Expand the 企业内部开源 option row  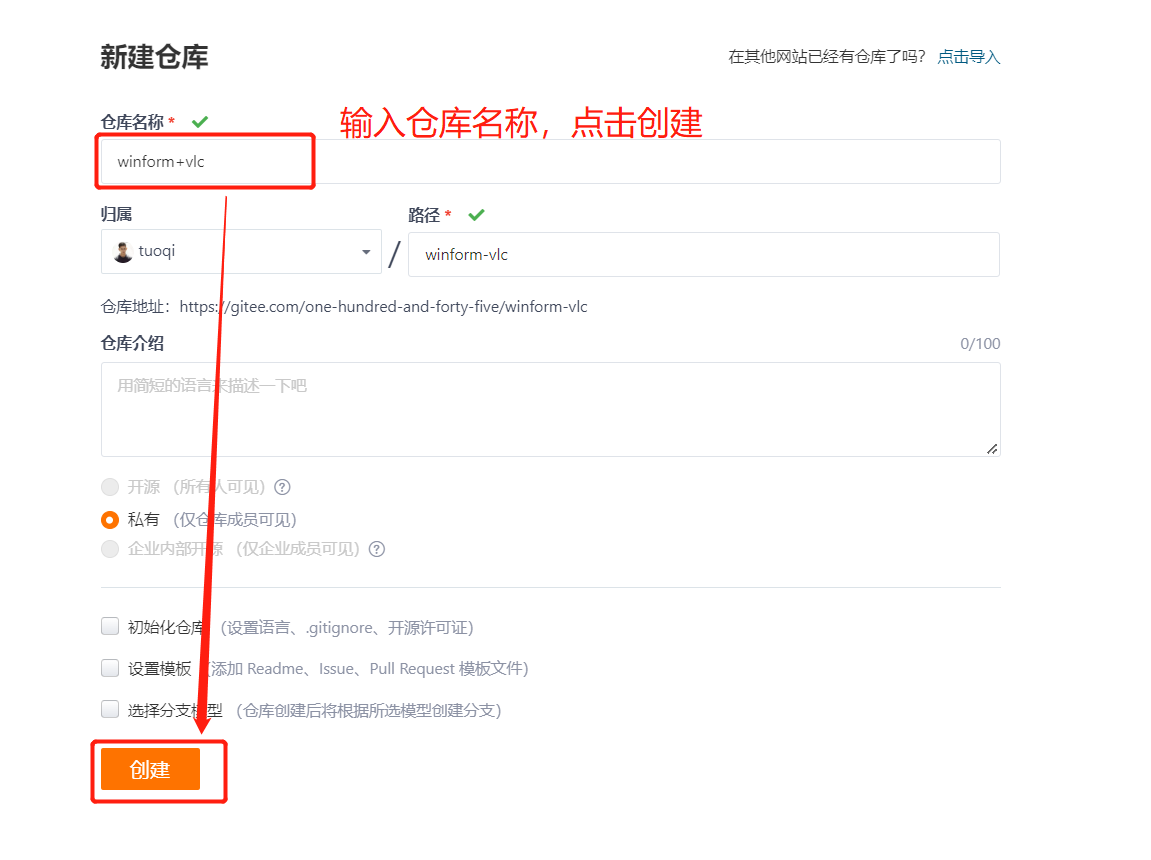tap(110, 548)
